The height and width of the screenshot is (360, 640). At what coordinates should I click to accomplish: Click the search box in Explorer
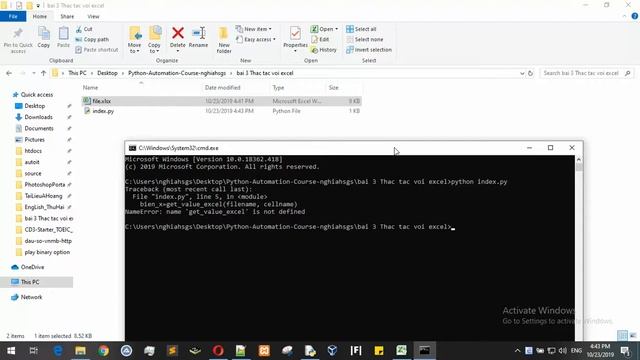[x=587, y=73]
